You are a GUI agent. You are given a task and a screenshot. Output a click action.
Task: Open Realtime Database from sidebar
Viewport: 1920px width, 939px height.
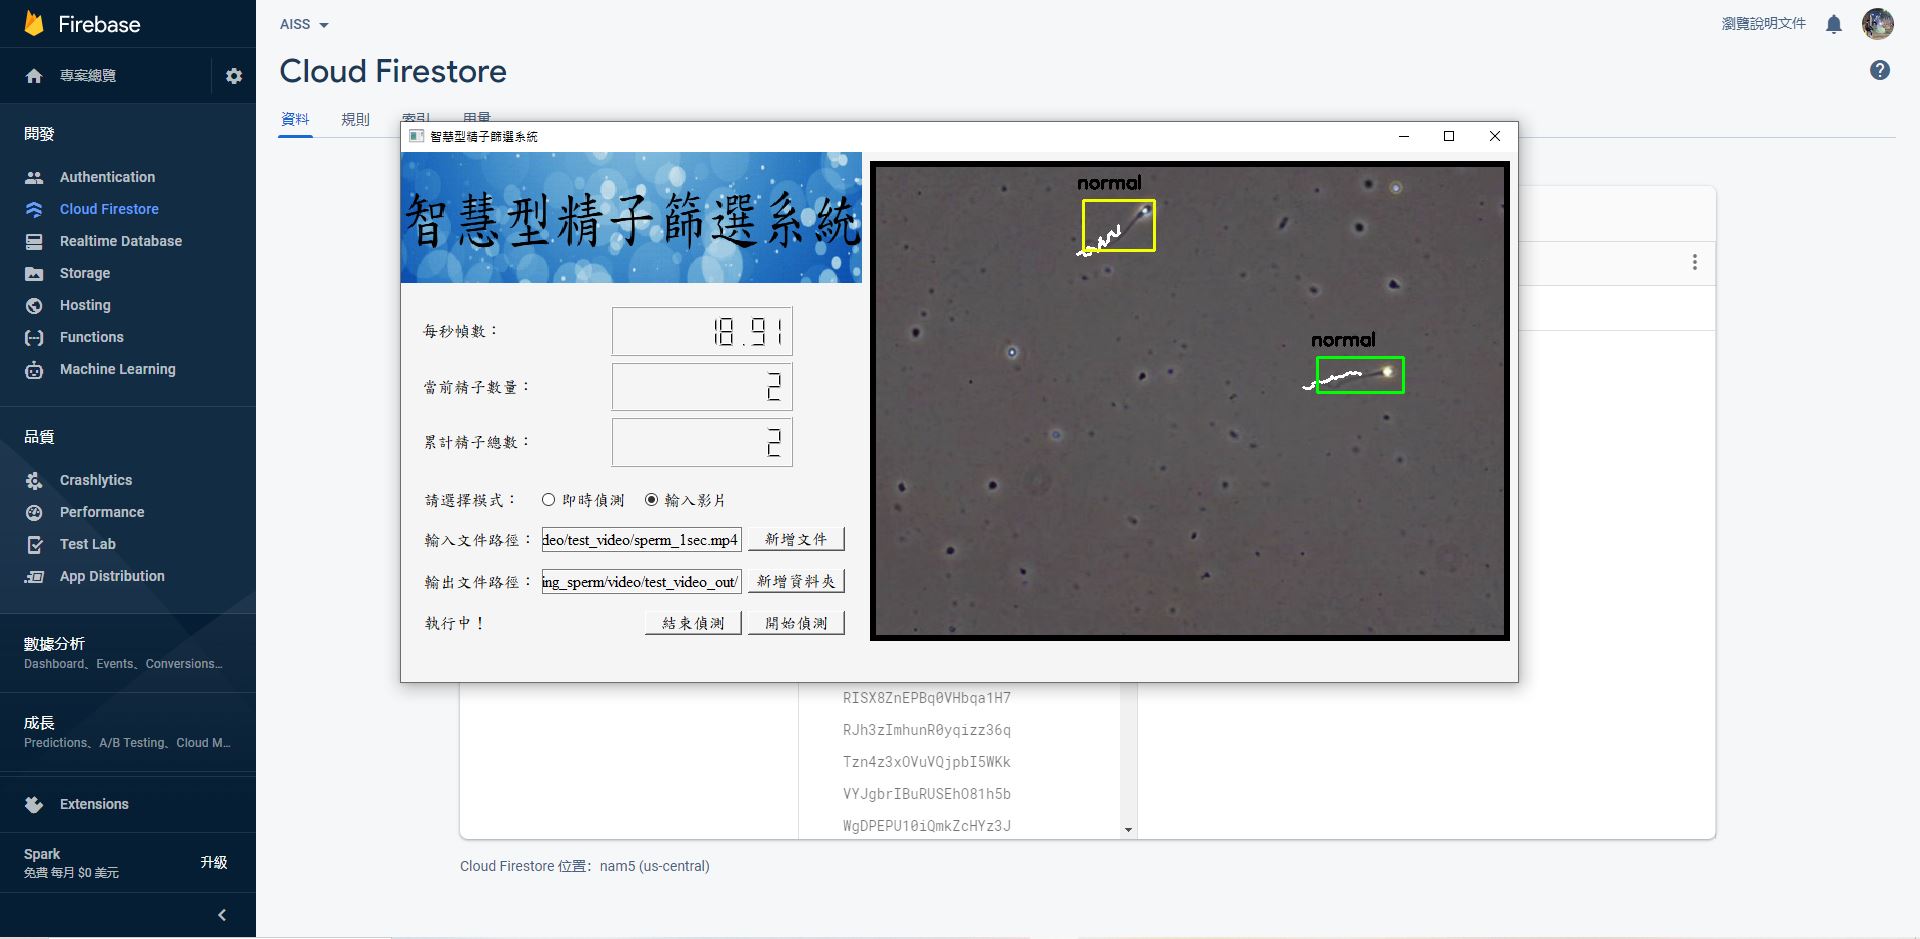click(120, 241)
